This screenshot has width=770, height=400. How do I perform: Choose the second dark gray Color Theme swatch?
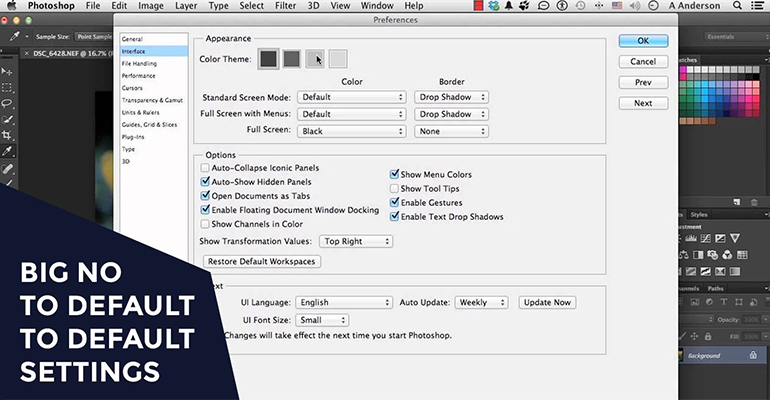coord(292,59)
